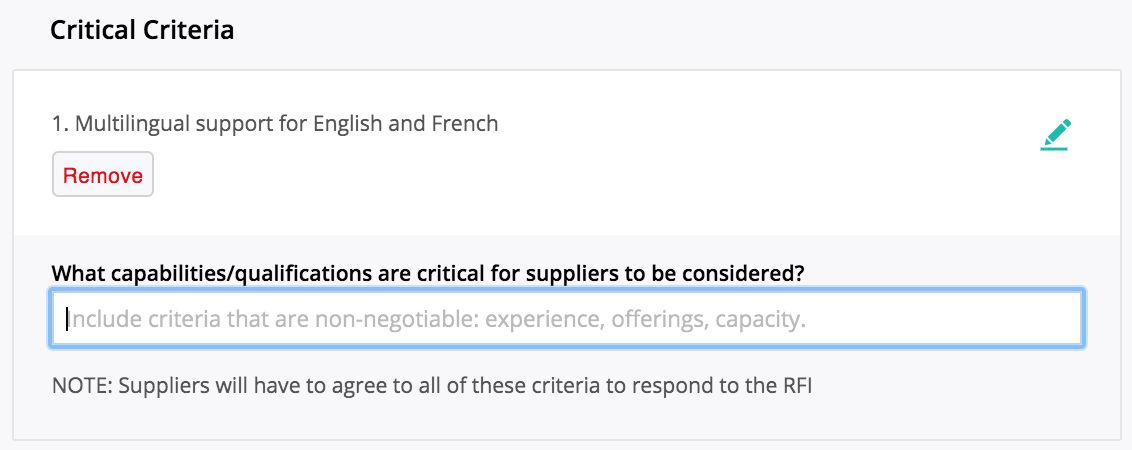This screenshot has width=1132, height=450.
Task: Click the word 'English' in the first criterion
Action: pyautogui.click(x=348, y=124)
